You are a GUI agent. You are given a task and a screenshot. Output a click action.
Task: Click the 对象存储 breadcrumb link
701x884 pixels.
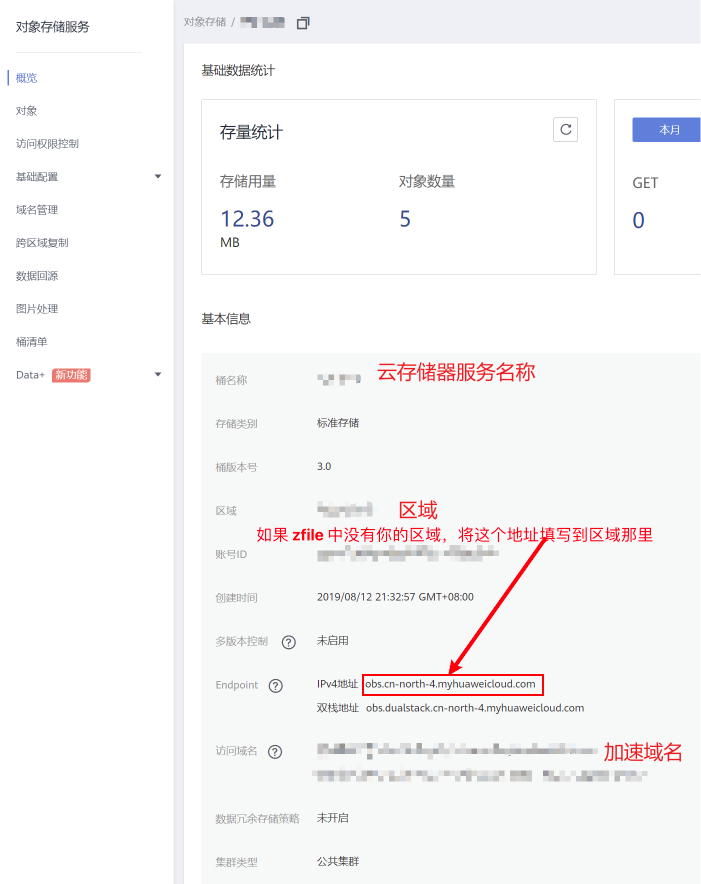(204, 22)
